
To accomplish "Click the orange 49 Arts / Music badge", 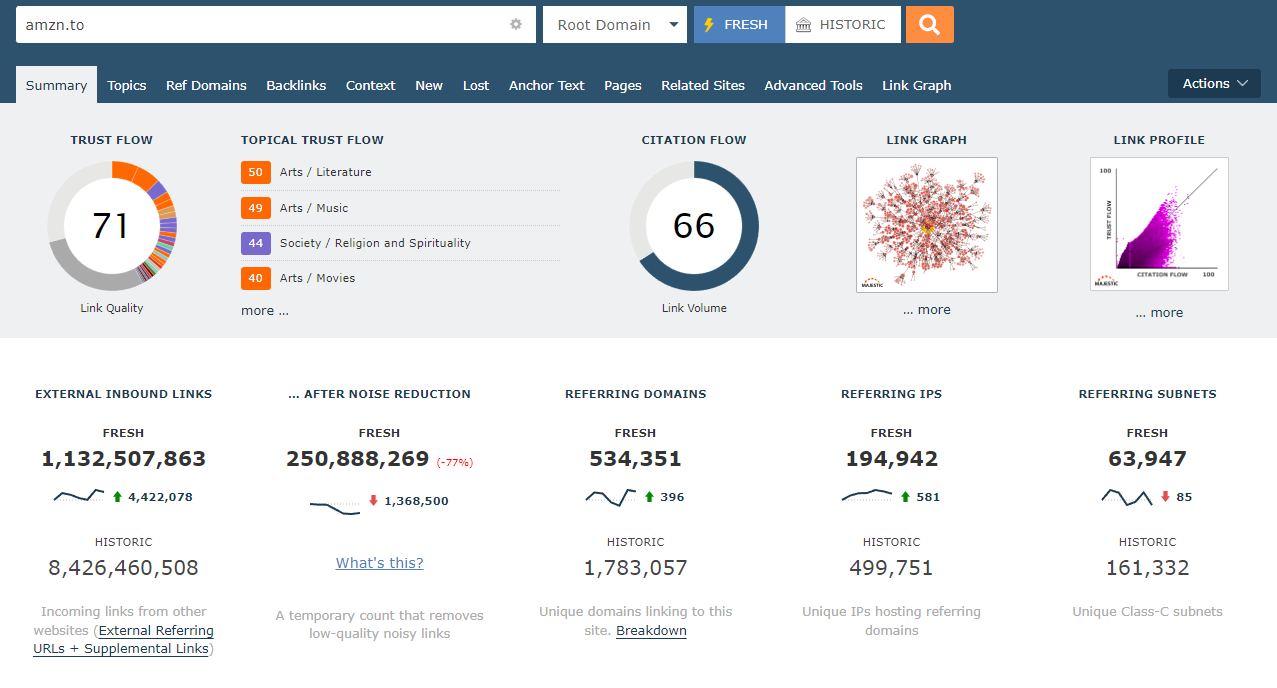I will point(256,208).
